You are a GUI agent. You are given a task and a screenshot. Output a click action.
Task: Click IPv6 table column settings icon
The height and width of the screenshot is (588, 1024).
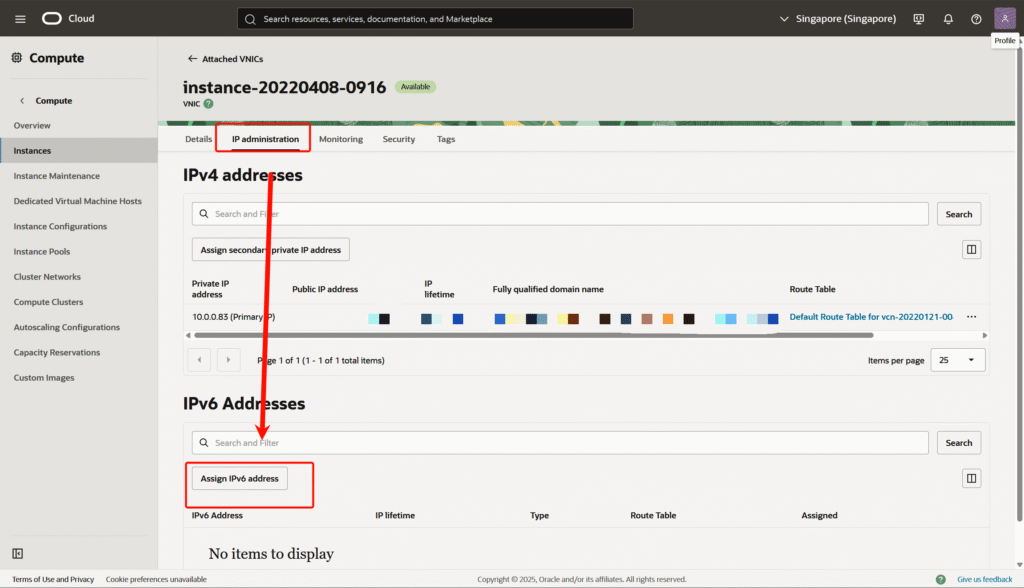click(971, 479)
